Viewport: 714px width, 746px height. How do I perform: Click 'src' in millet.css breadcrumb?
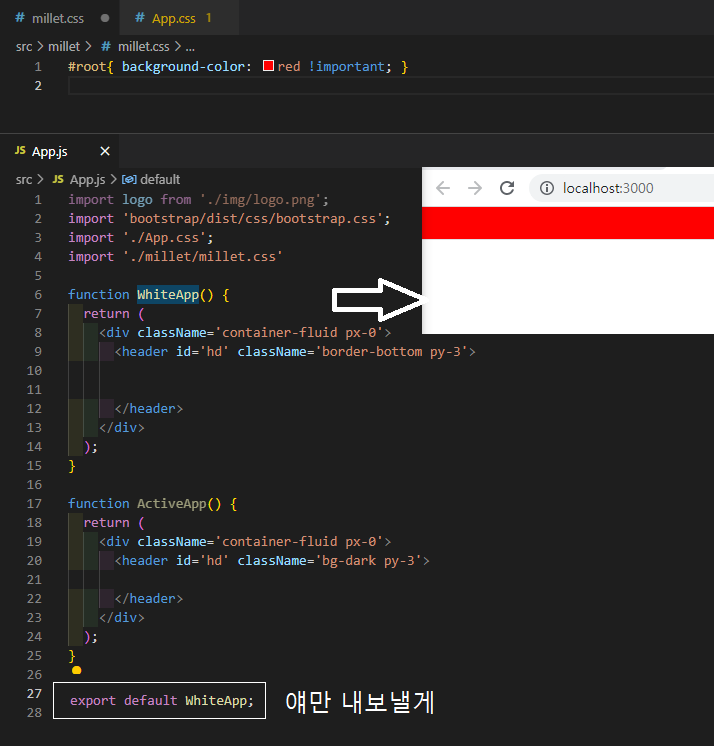(24, 47)
